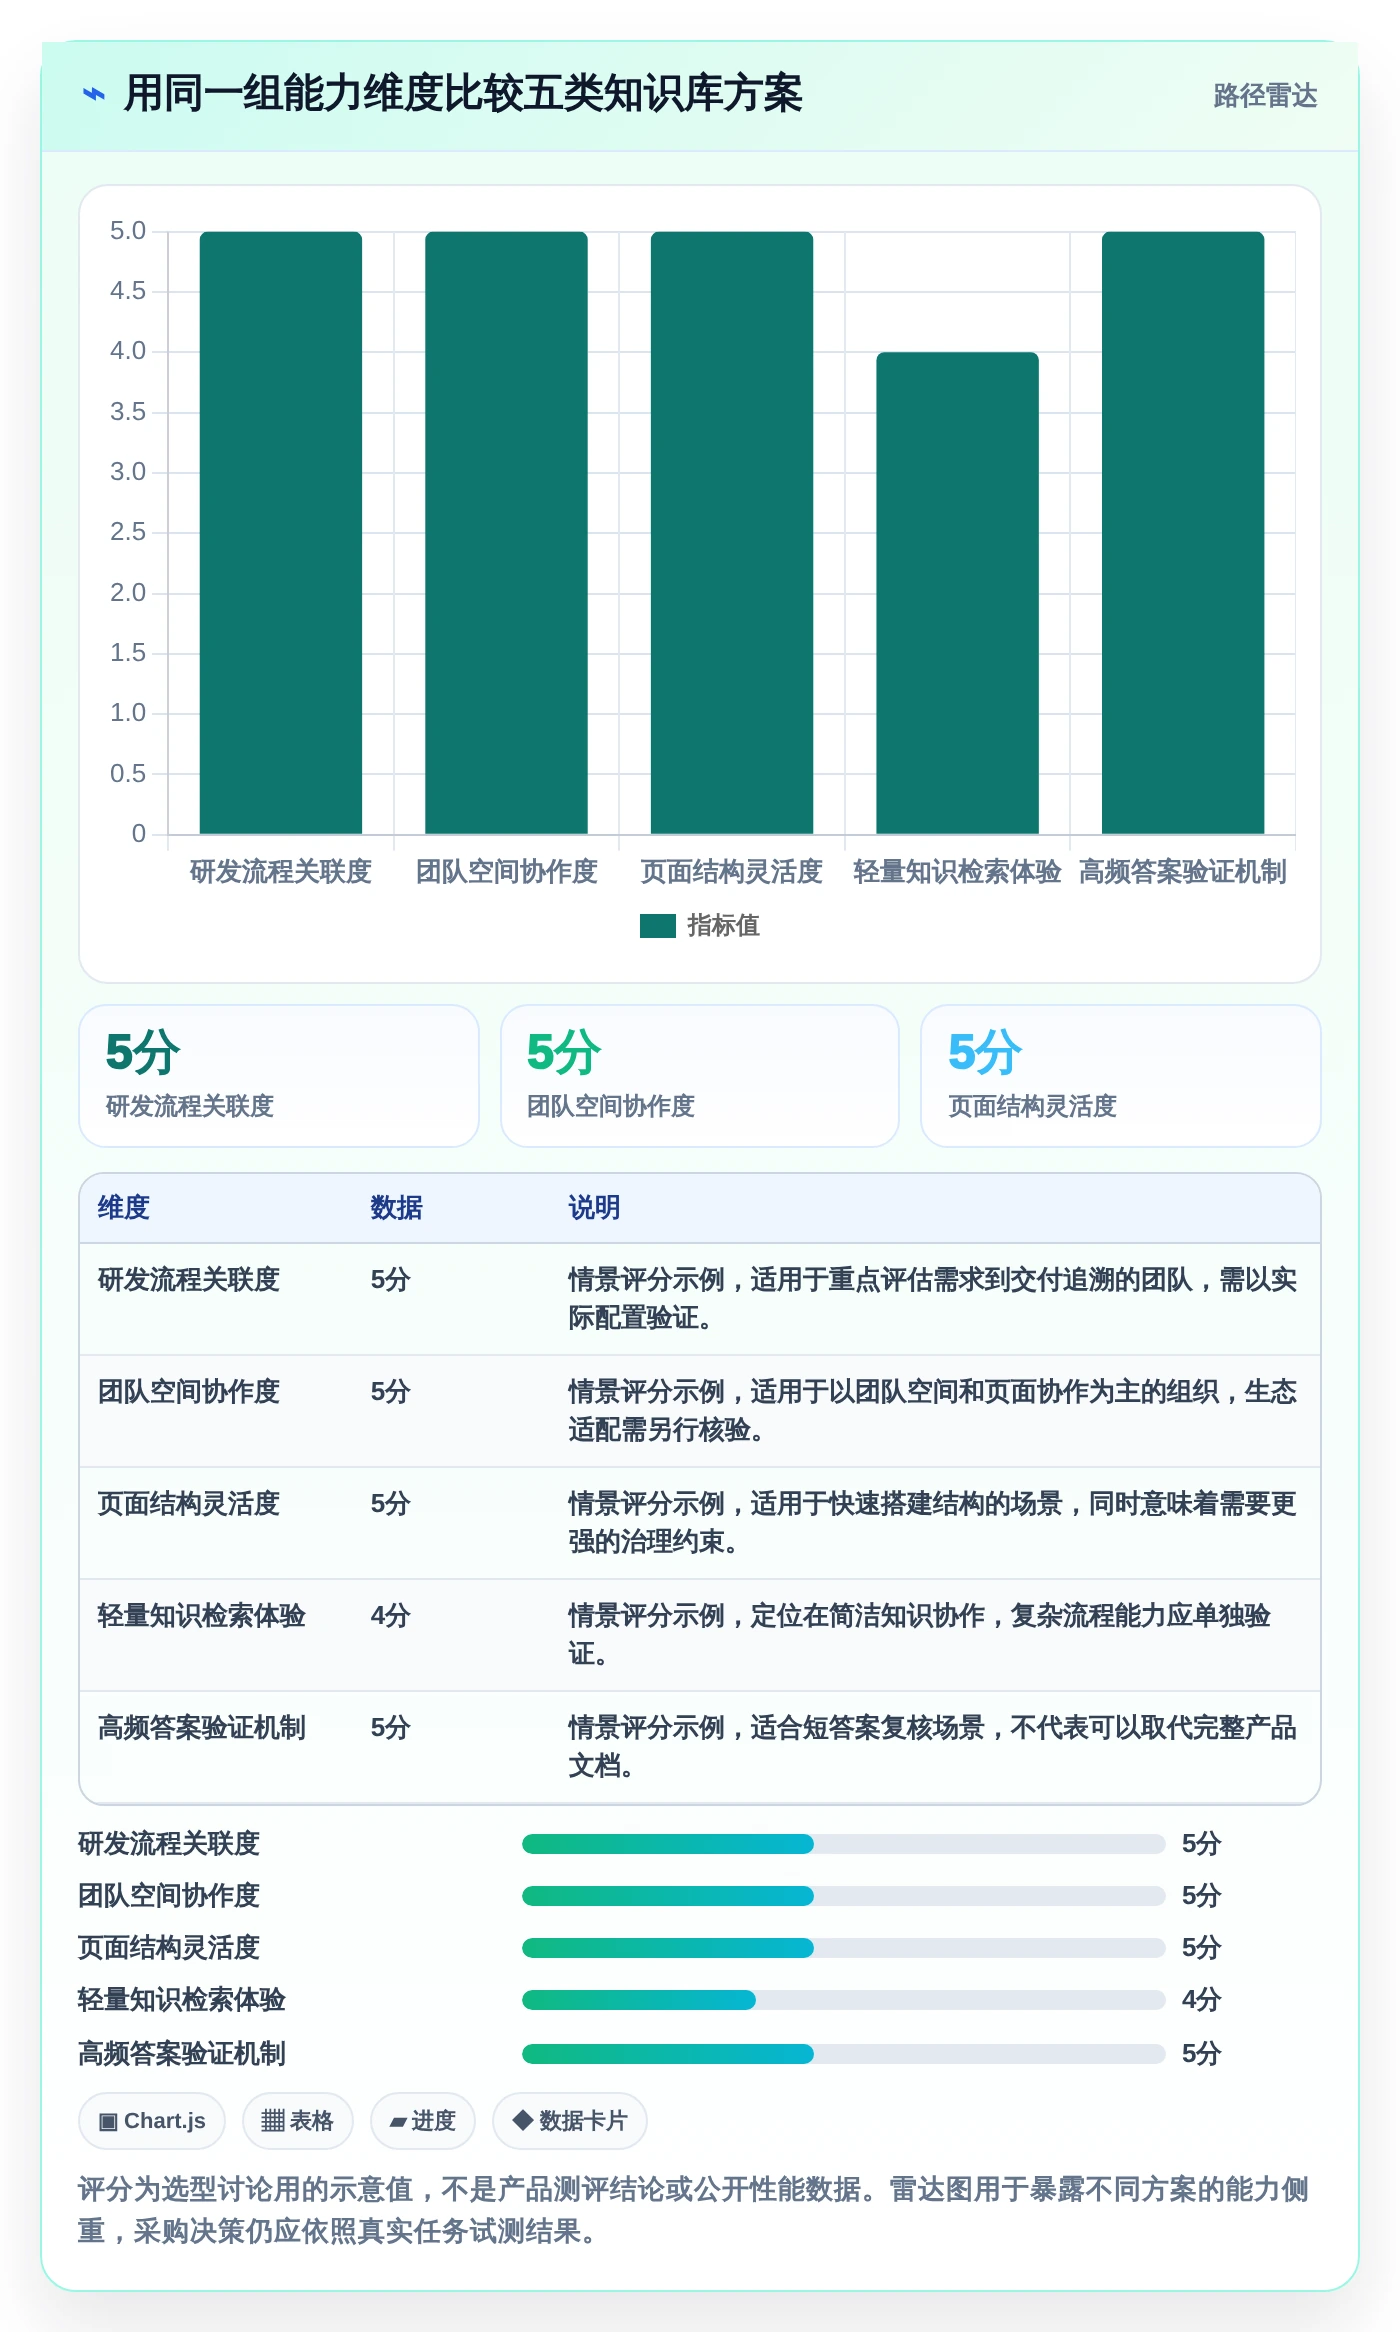Select the 团队空间协作度 bar in the chart
Viewport: 1400px width, 2332px height.
506,532
